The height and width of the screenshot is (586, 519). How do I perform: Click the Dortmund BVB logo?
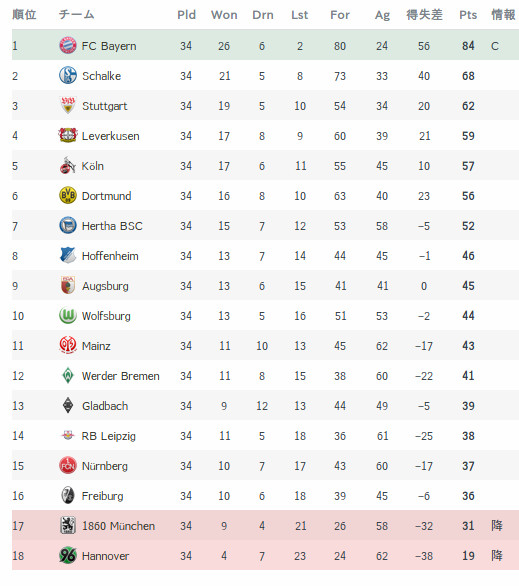tap(68, 195)
